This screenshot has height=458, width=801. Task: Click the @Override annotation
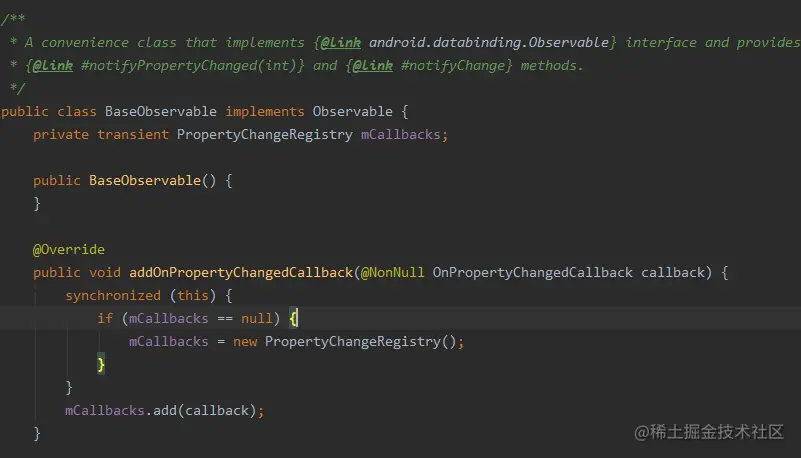click(x=69, y=249)
